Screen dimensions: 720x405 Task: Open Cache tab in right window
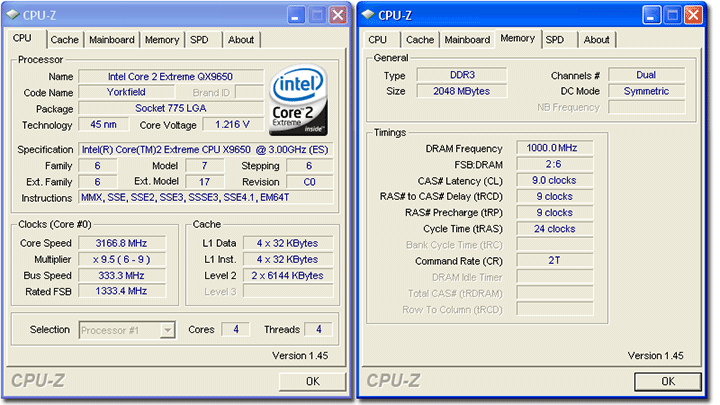pos(420,40)
